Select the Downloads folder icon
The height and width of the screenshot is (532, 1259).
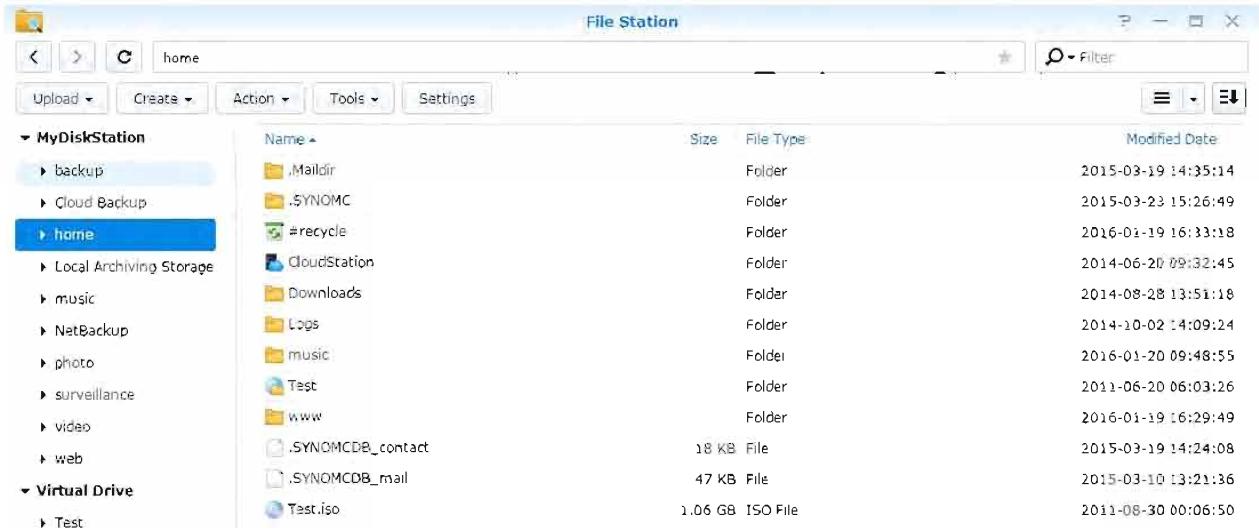[273, 294]
